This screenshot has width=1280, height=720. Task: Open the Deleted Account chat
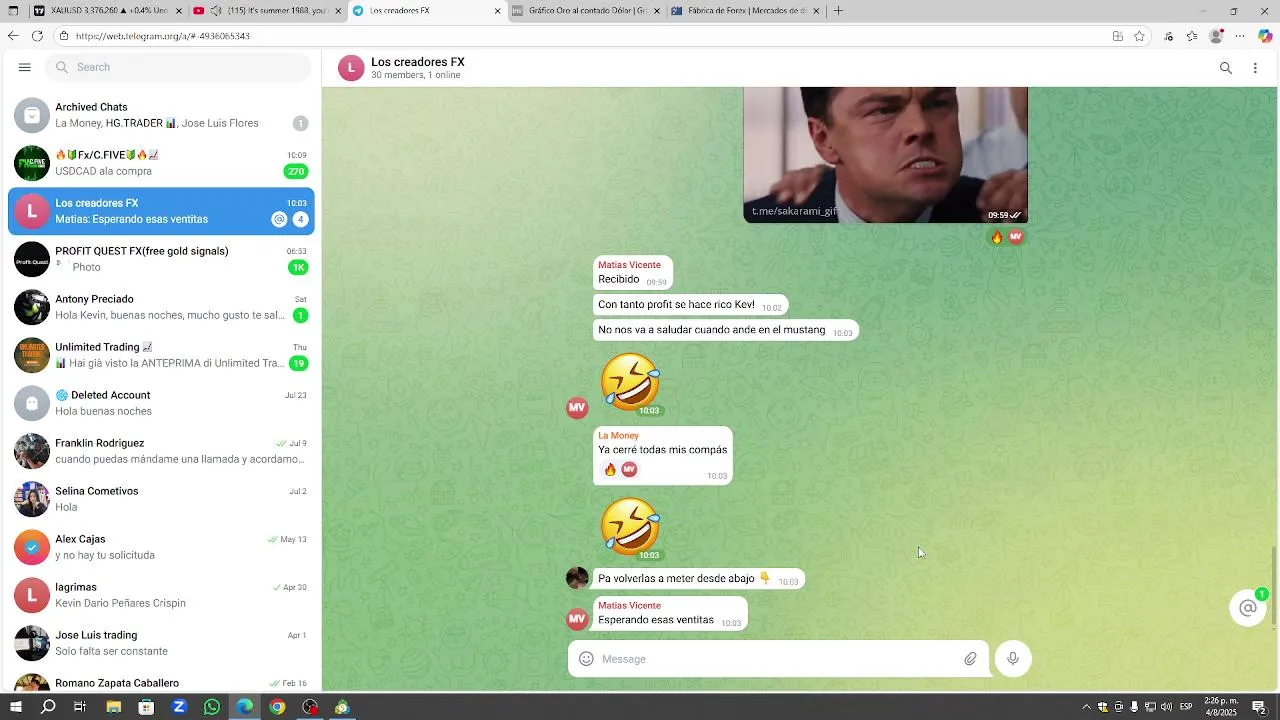tap(161, 403)
